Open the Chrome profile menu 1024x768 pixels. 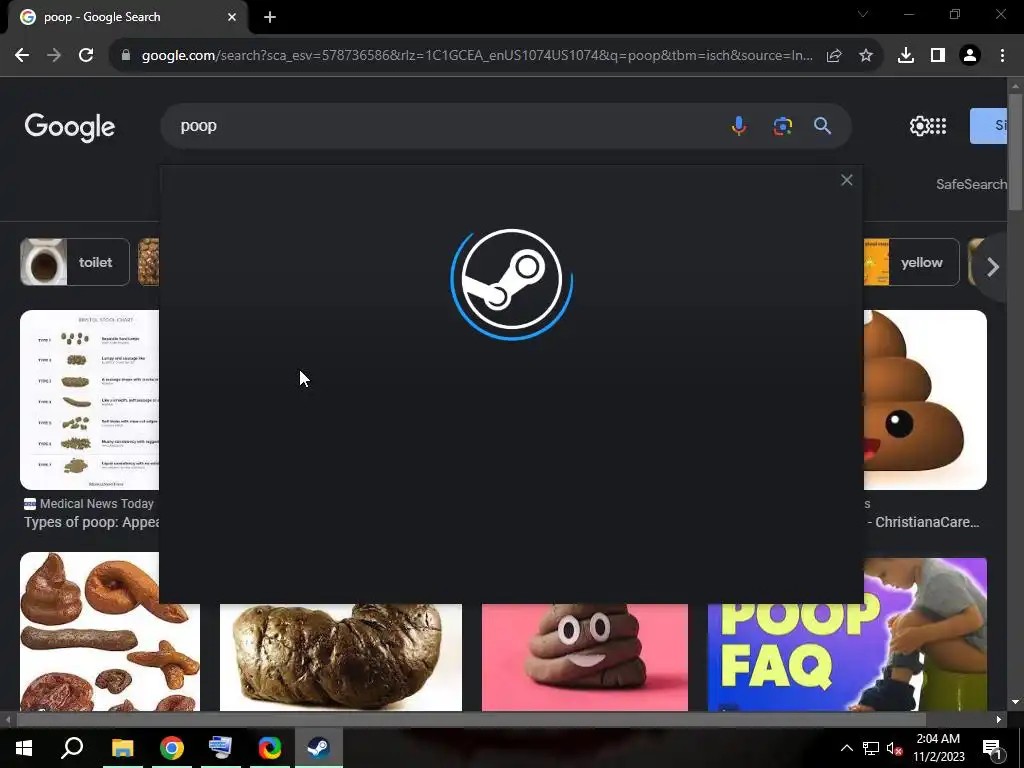(970, 56)
